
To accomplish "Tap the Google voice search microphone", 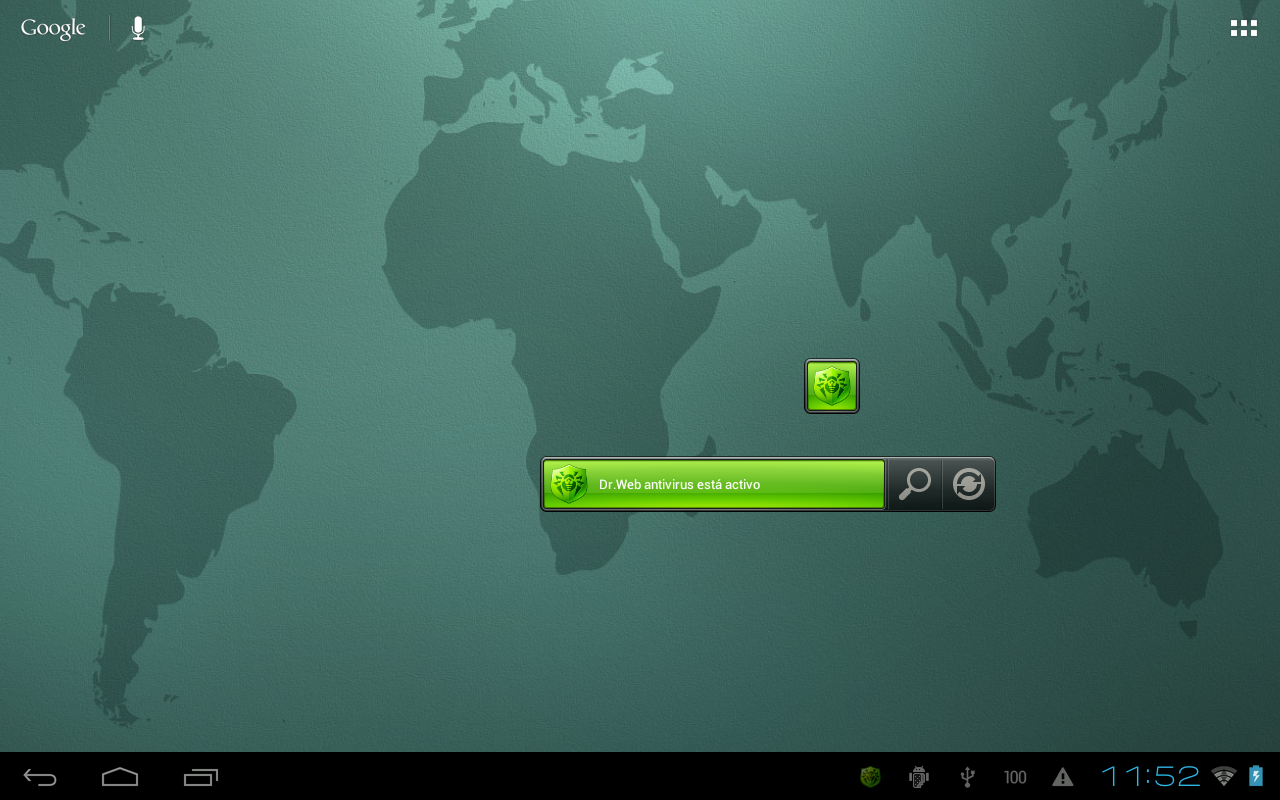I will click(x=136, y=27).
